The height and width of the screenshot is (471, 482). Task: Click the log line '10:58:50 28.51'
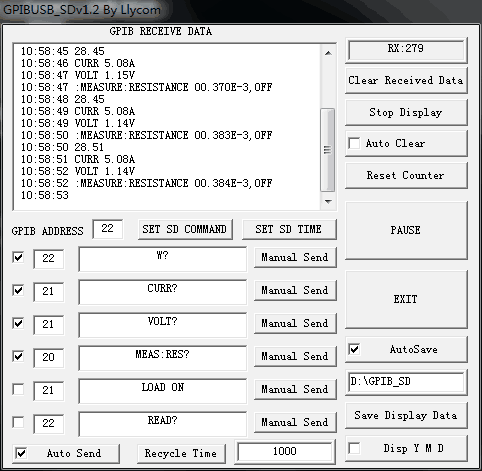(62, 147)
